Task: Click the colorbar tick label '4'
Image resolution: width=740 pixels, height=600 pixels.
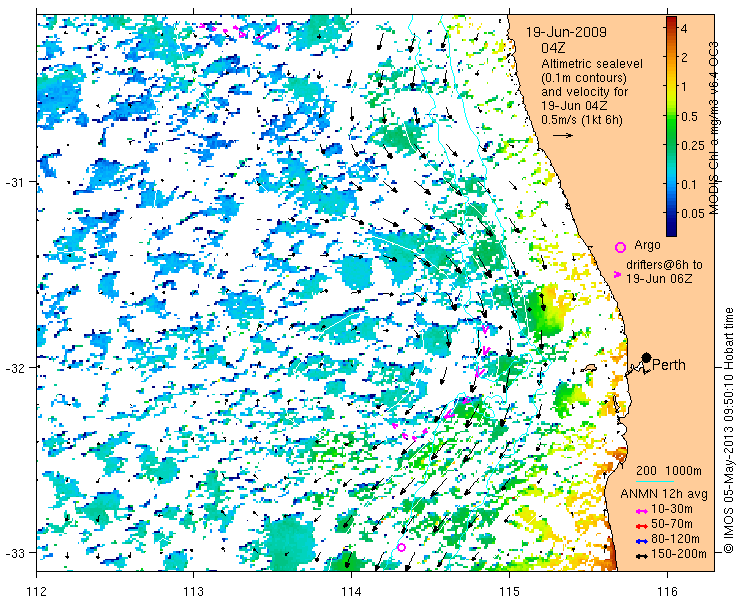Action: point(684,29)
